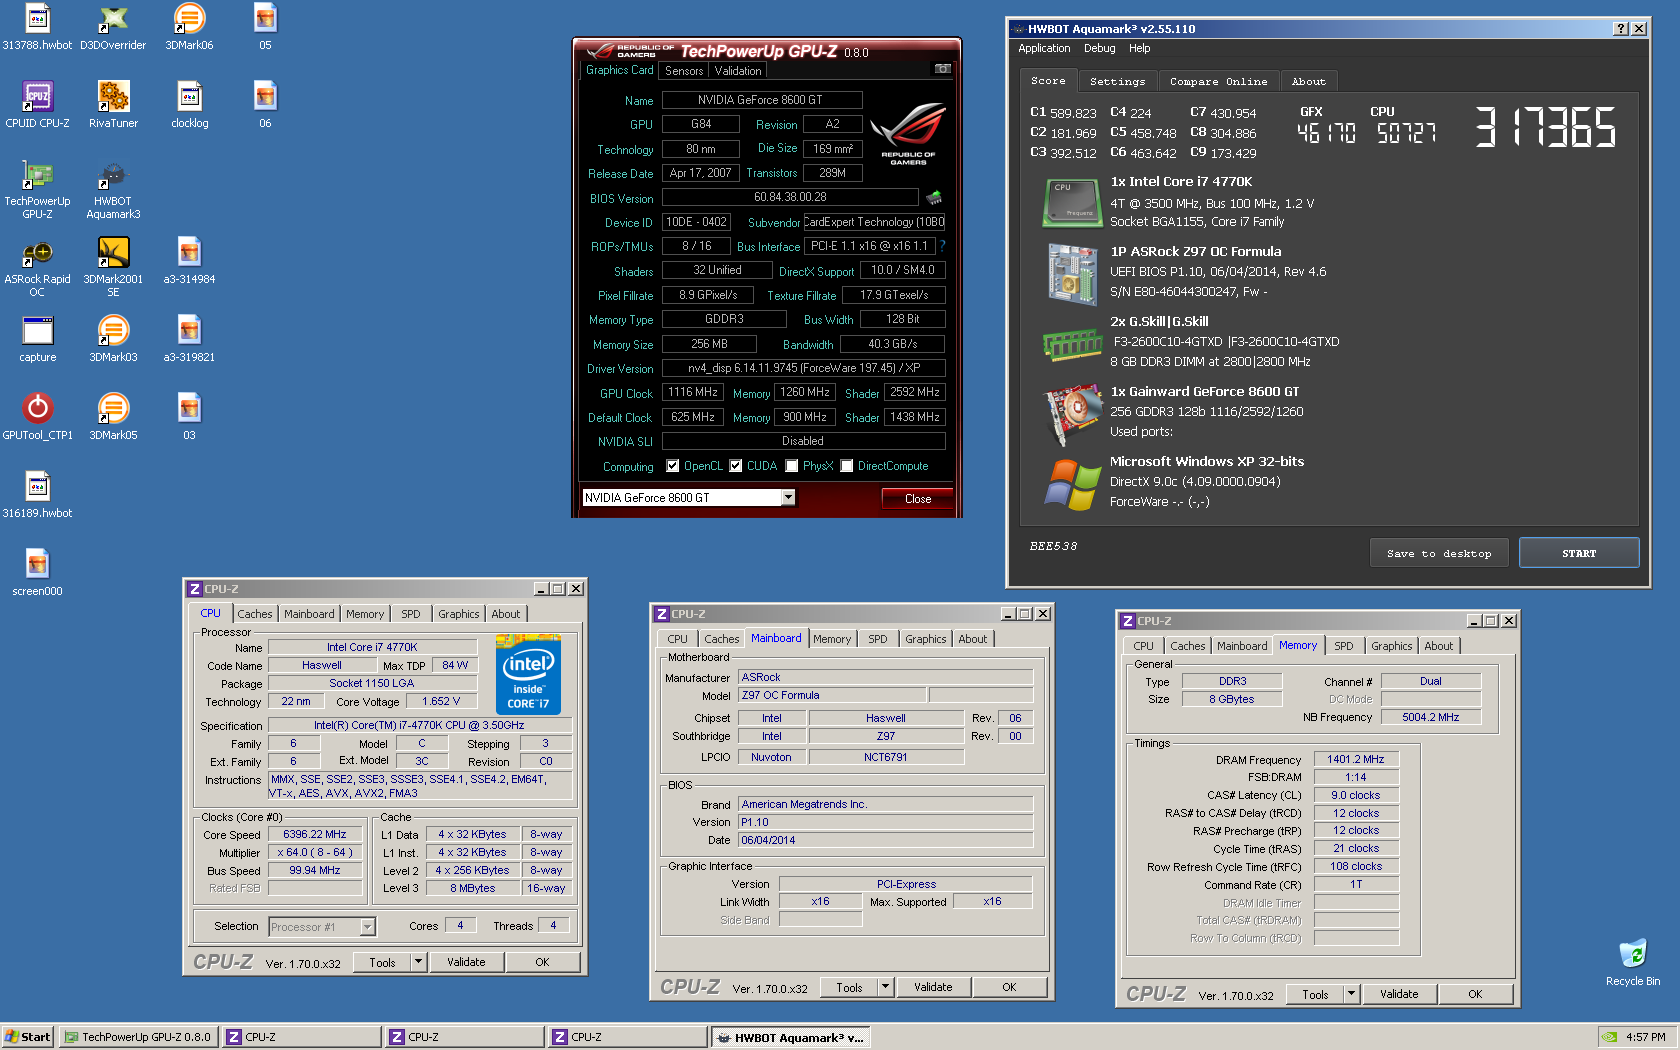This screenshot has height=1050, width=1680.
Task: Click the Close button in GPU-Z
Action: tap(917, 499)
